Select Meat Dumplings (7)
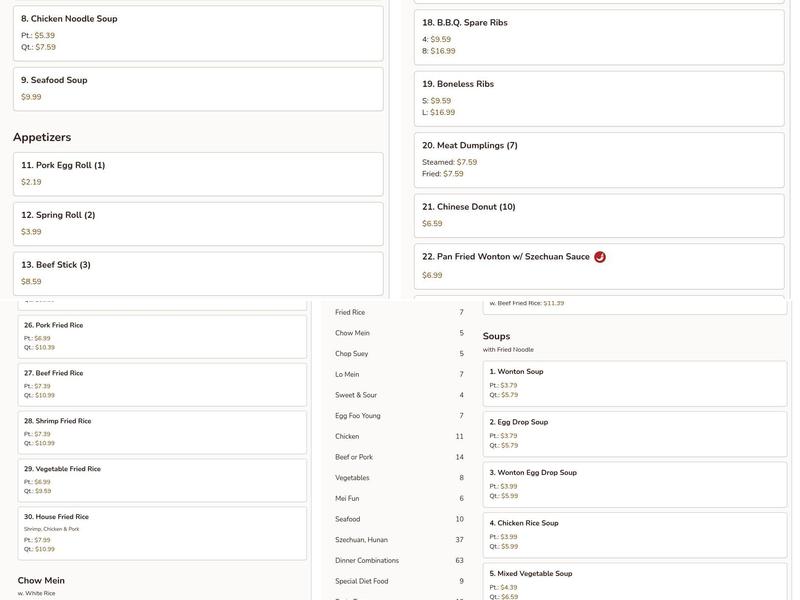 (x=599, y=160)
